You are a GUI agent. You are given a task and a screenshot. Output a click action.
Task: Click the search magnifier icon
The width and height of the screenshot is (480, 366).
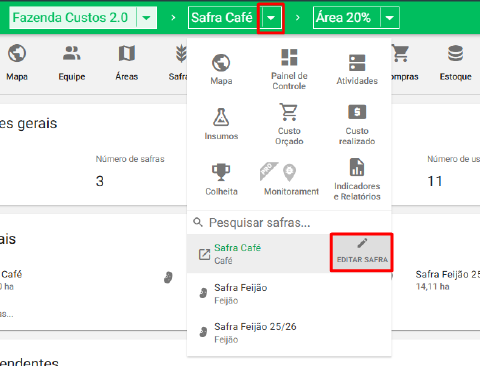[x=198, y=222]
